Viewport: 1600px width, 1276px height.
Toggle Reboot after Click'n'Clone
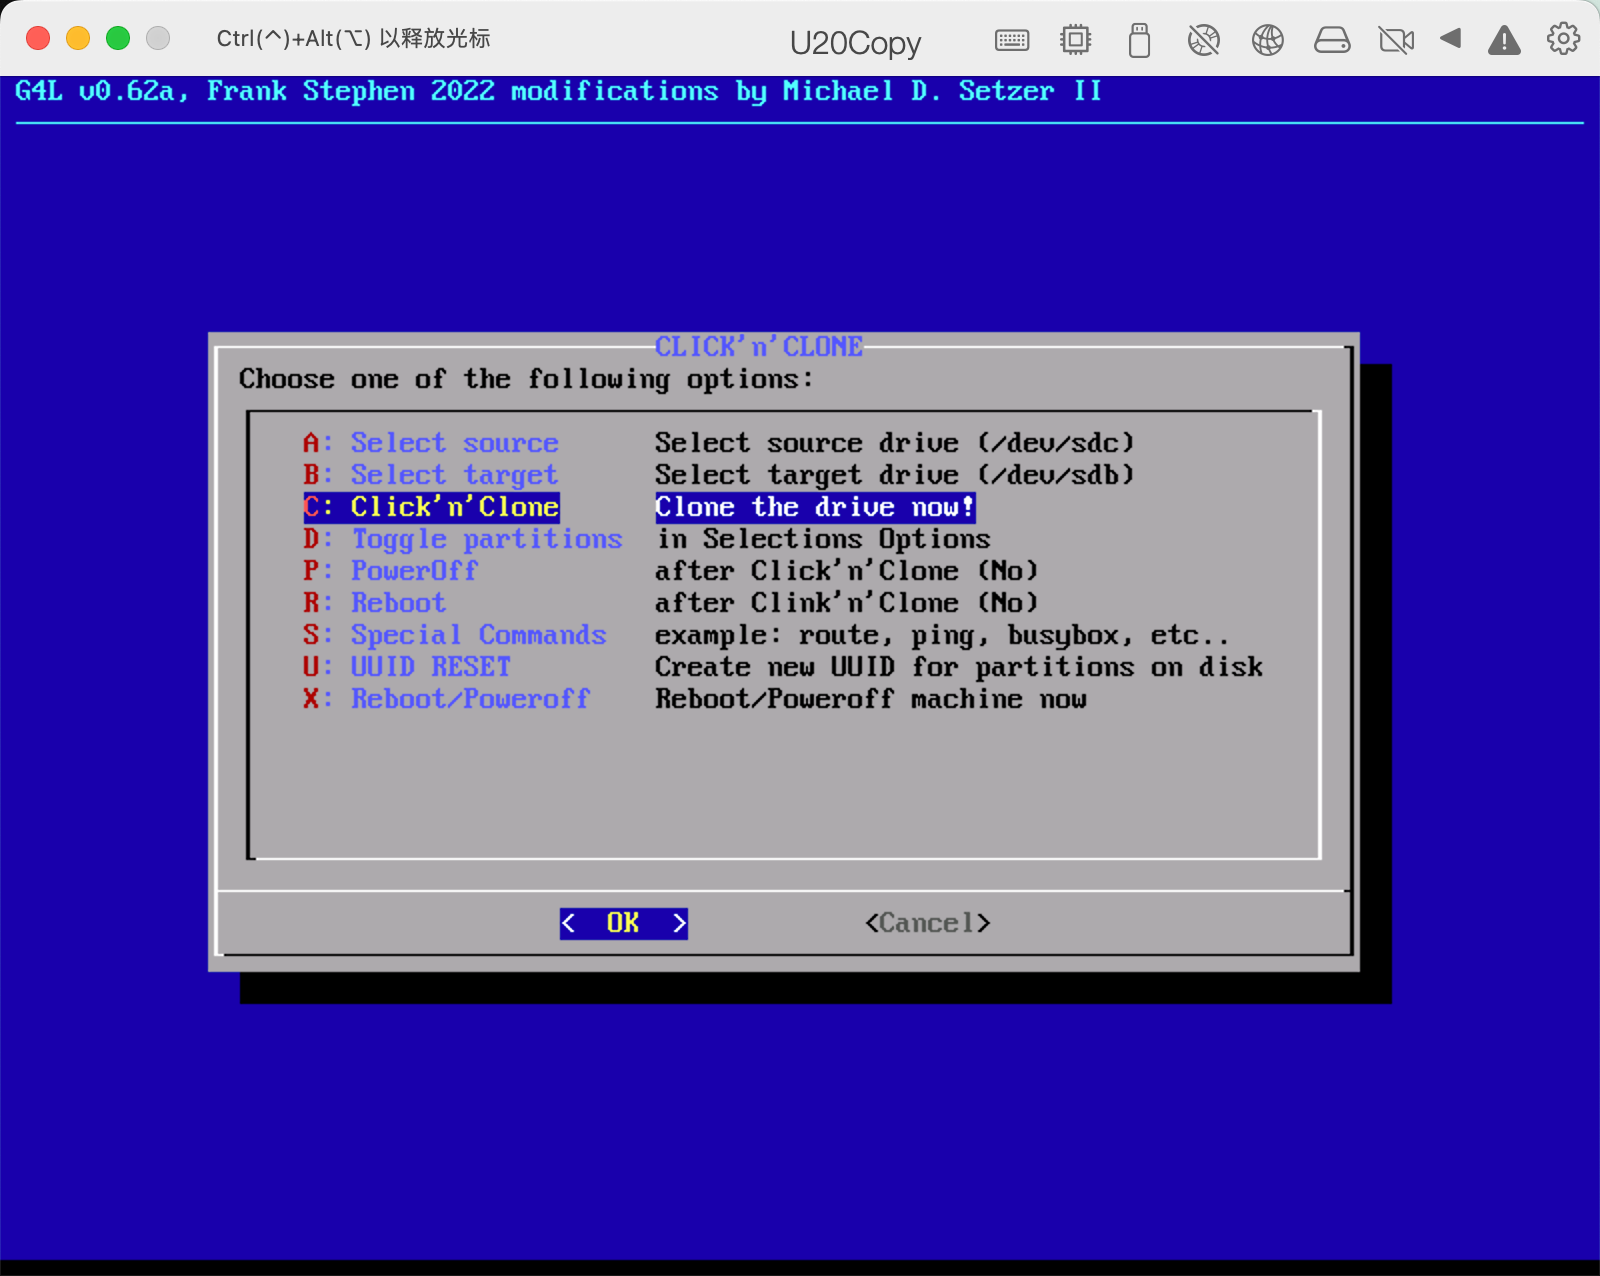point(398,602)
